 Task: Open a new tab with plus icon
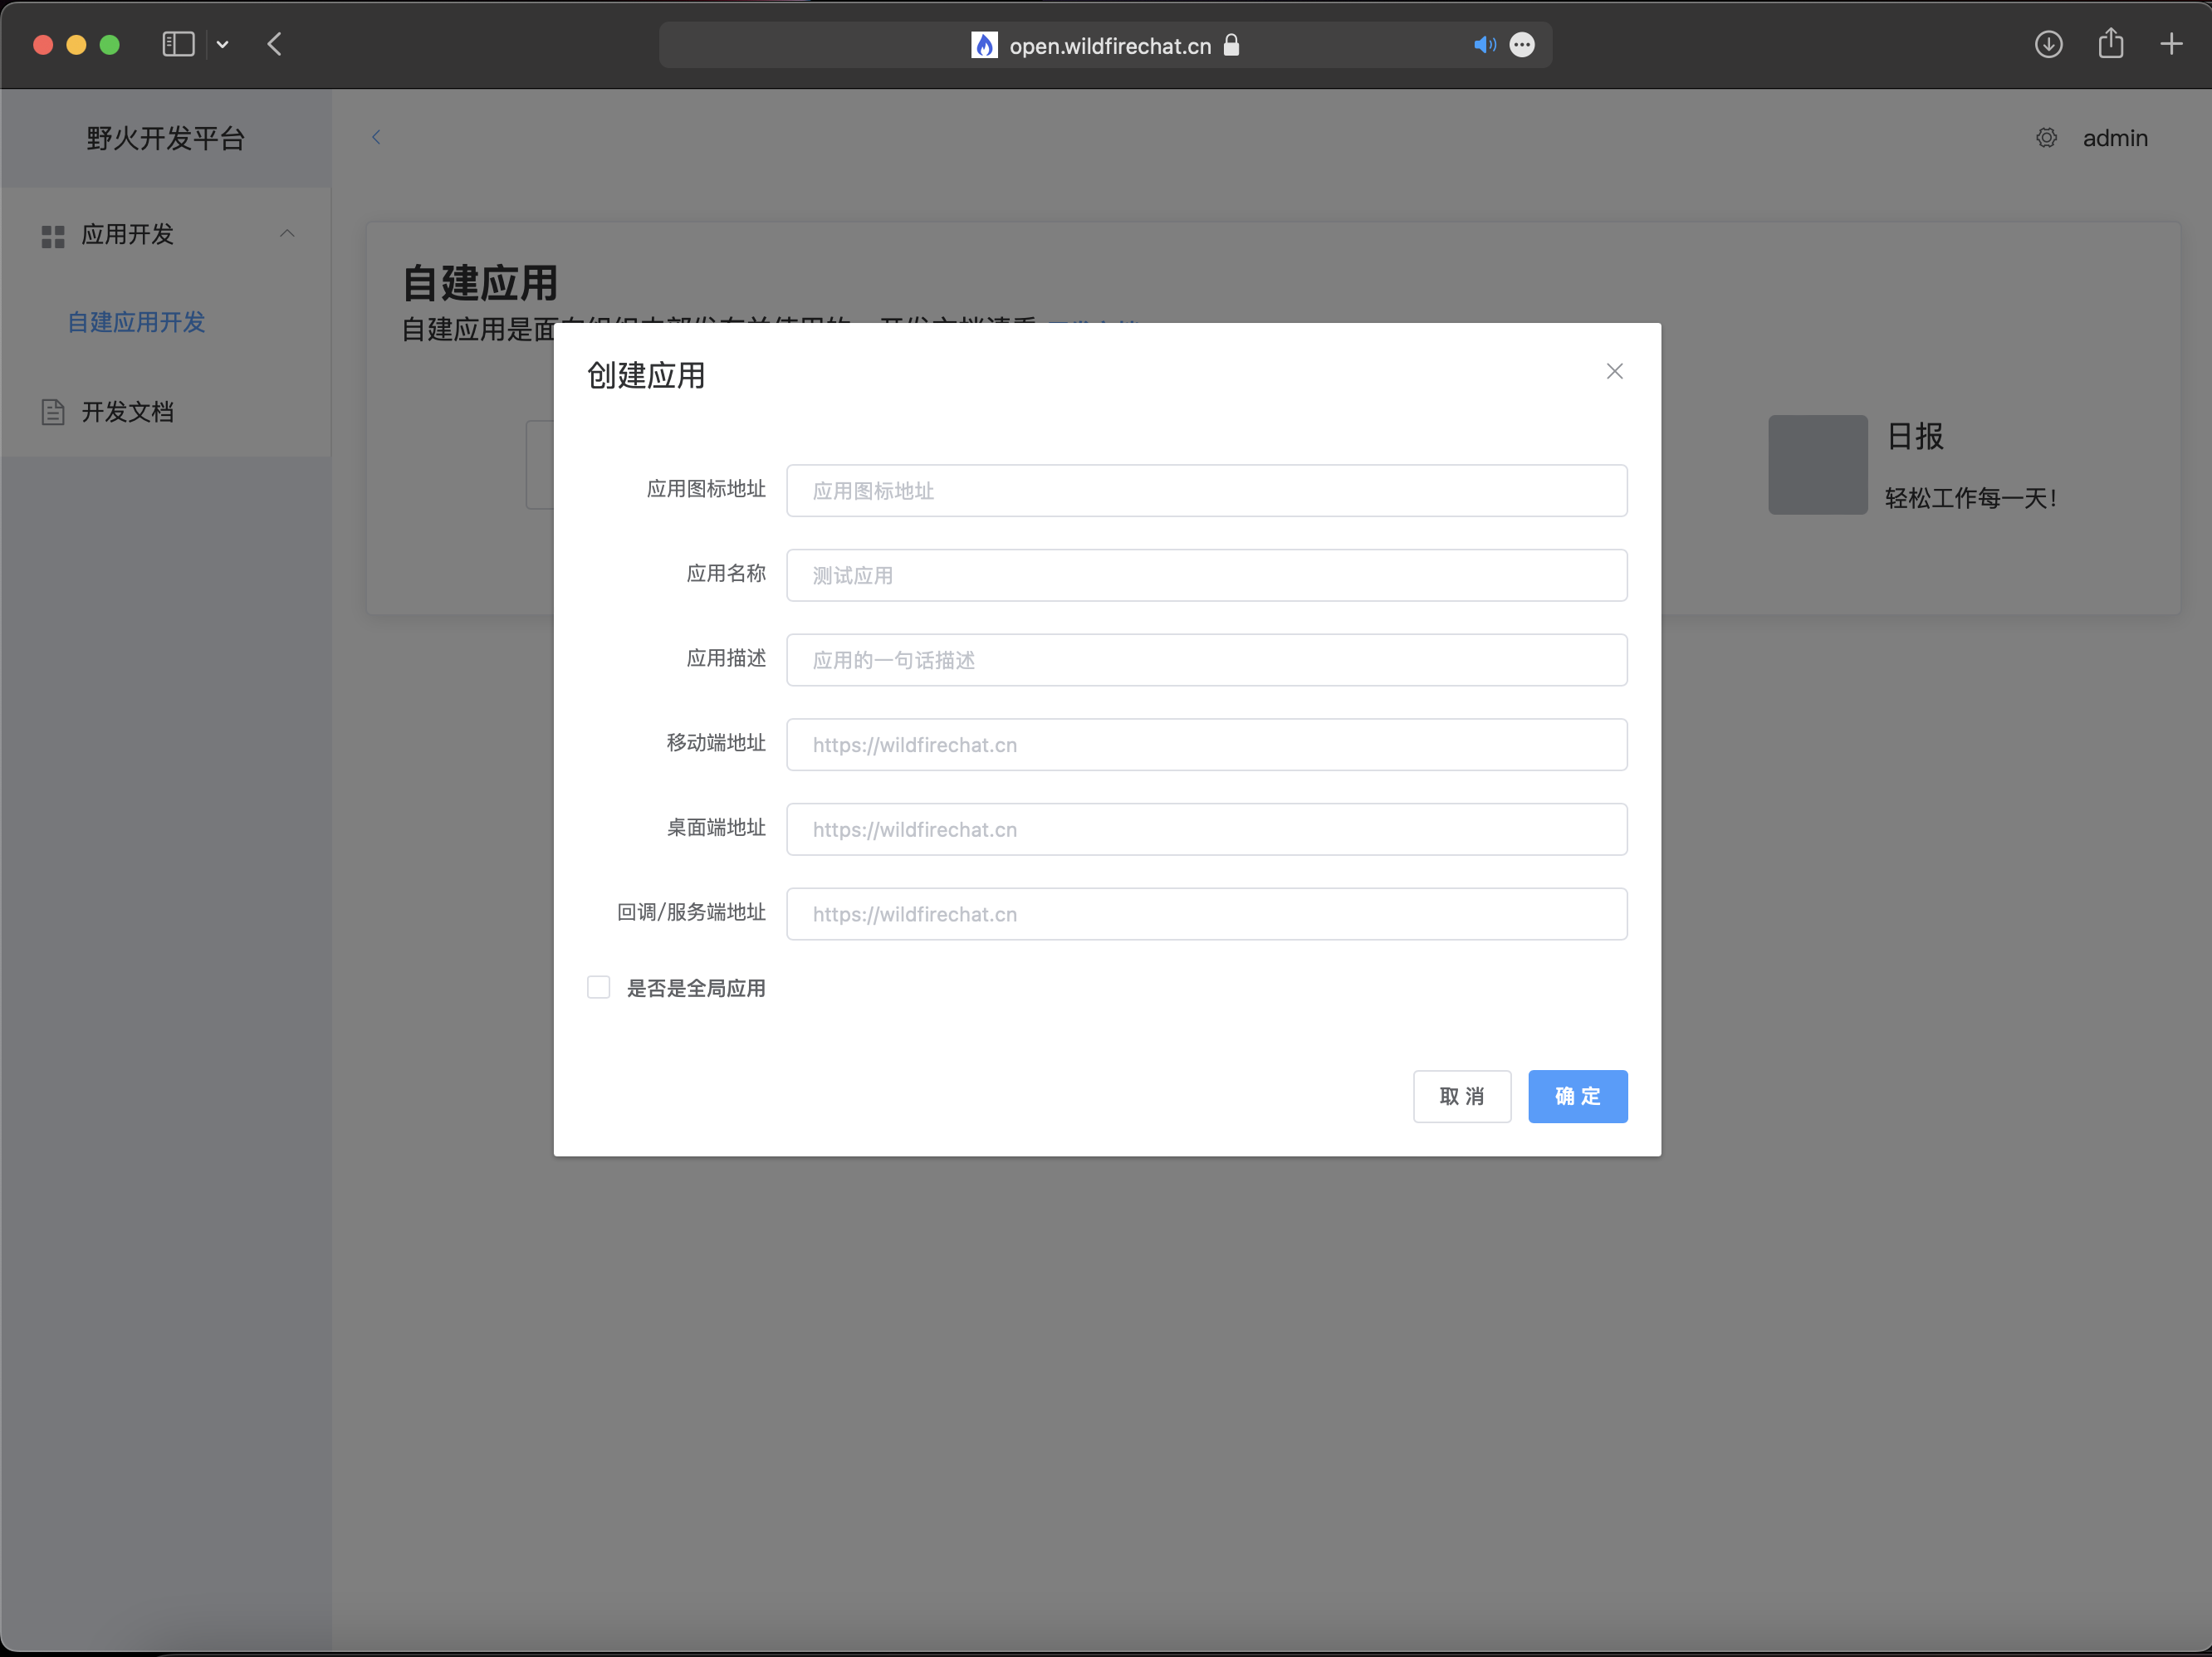tap(2171, 44)
